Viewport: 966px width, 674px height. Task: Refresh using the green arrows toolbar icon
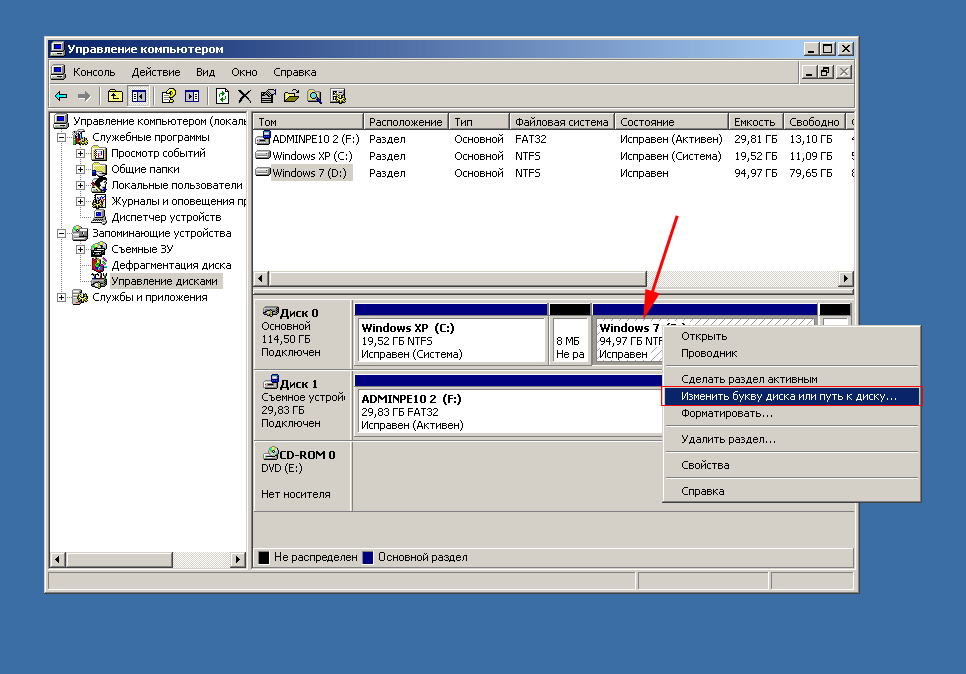(x=222, y=96)
